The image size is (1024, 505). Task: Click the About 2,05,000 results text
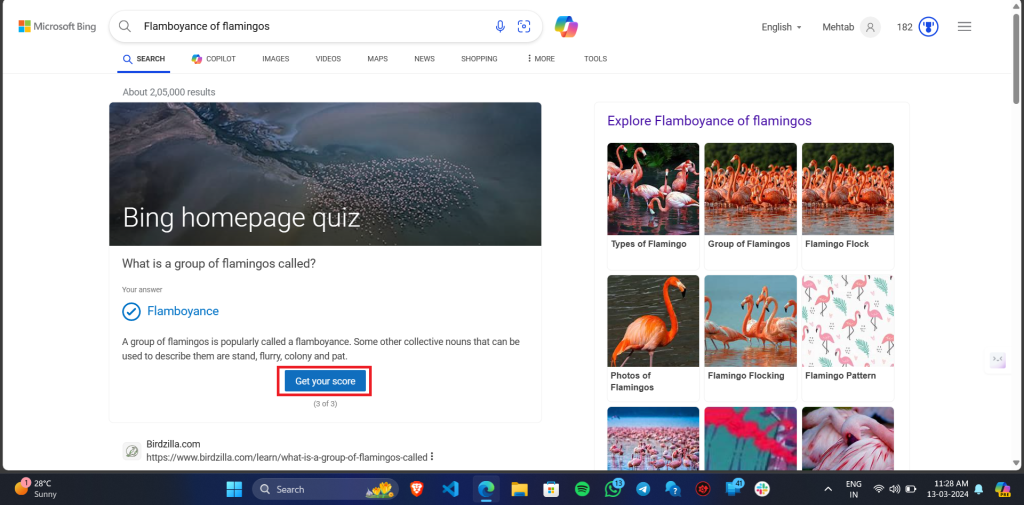pyautogui.click(x=168, y=92)
